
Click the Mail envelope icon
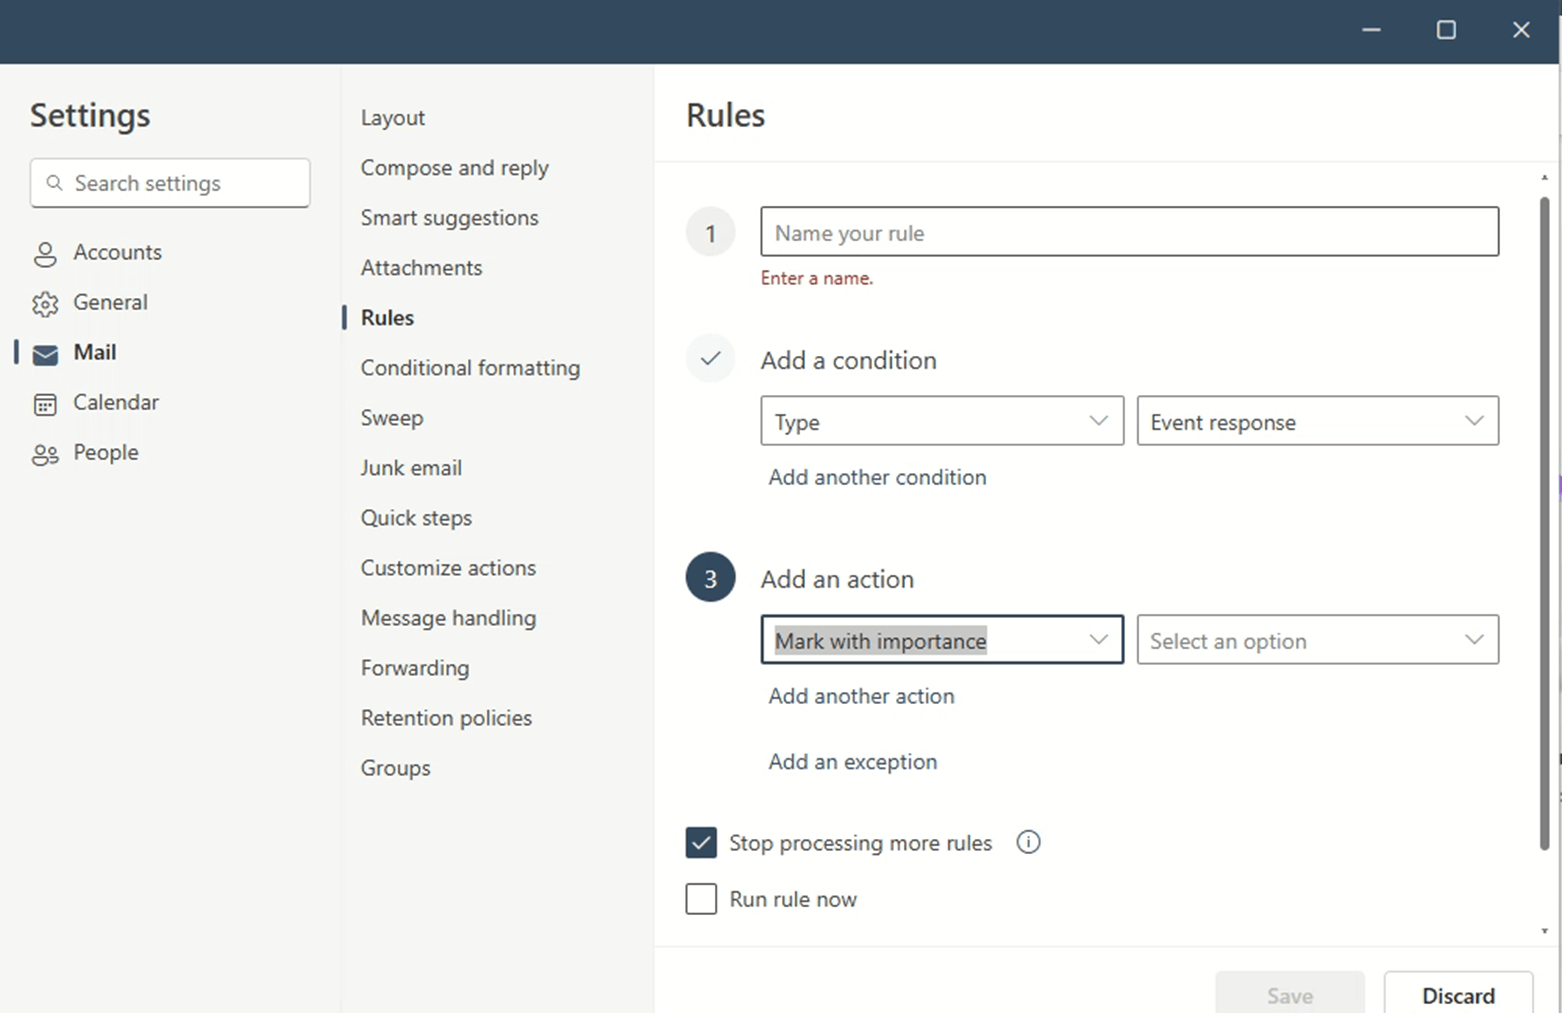click(x=45, y=354)
